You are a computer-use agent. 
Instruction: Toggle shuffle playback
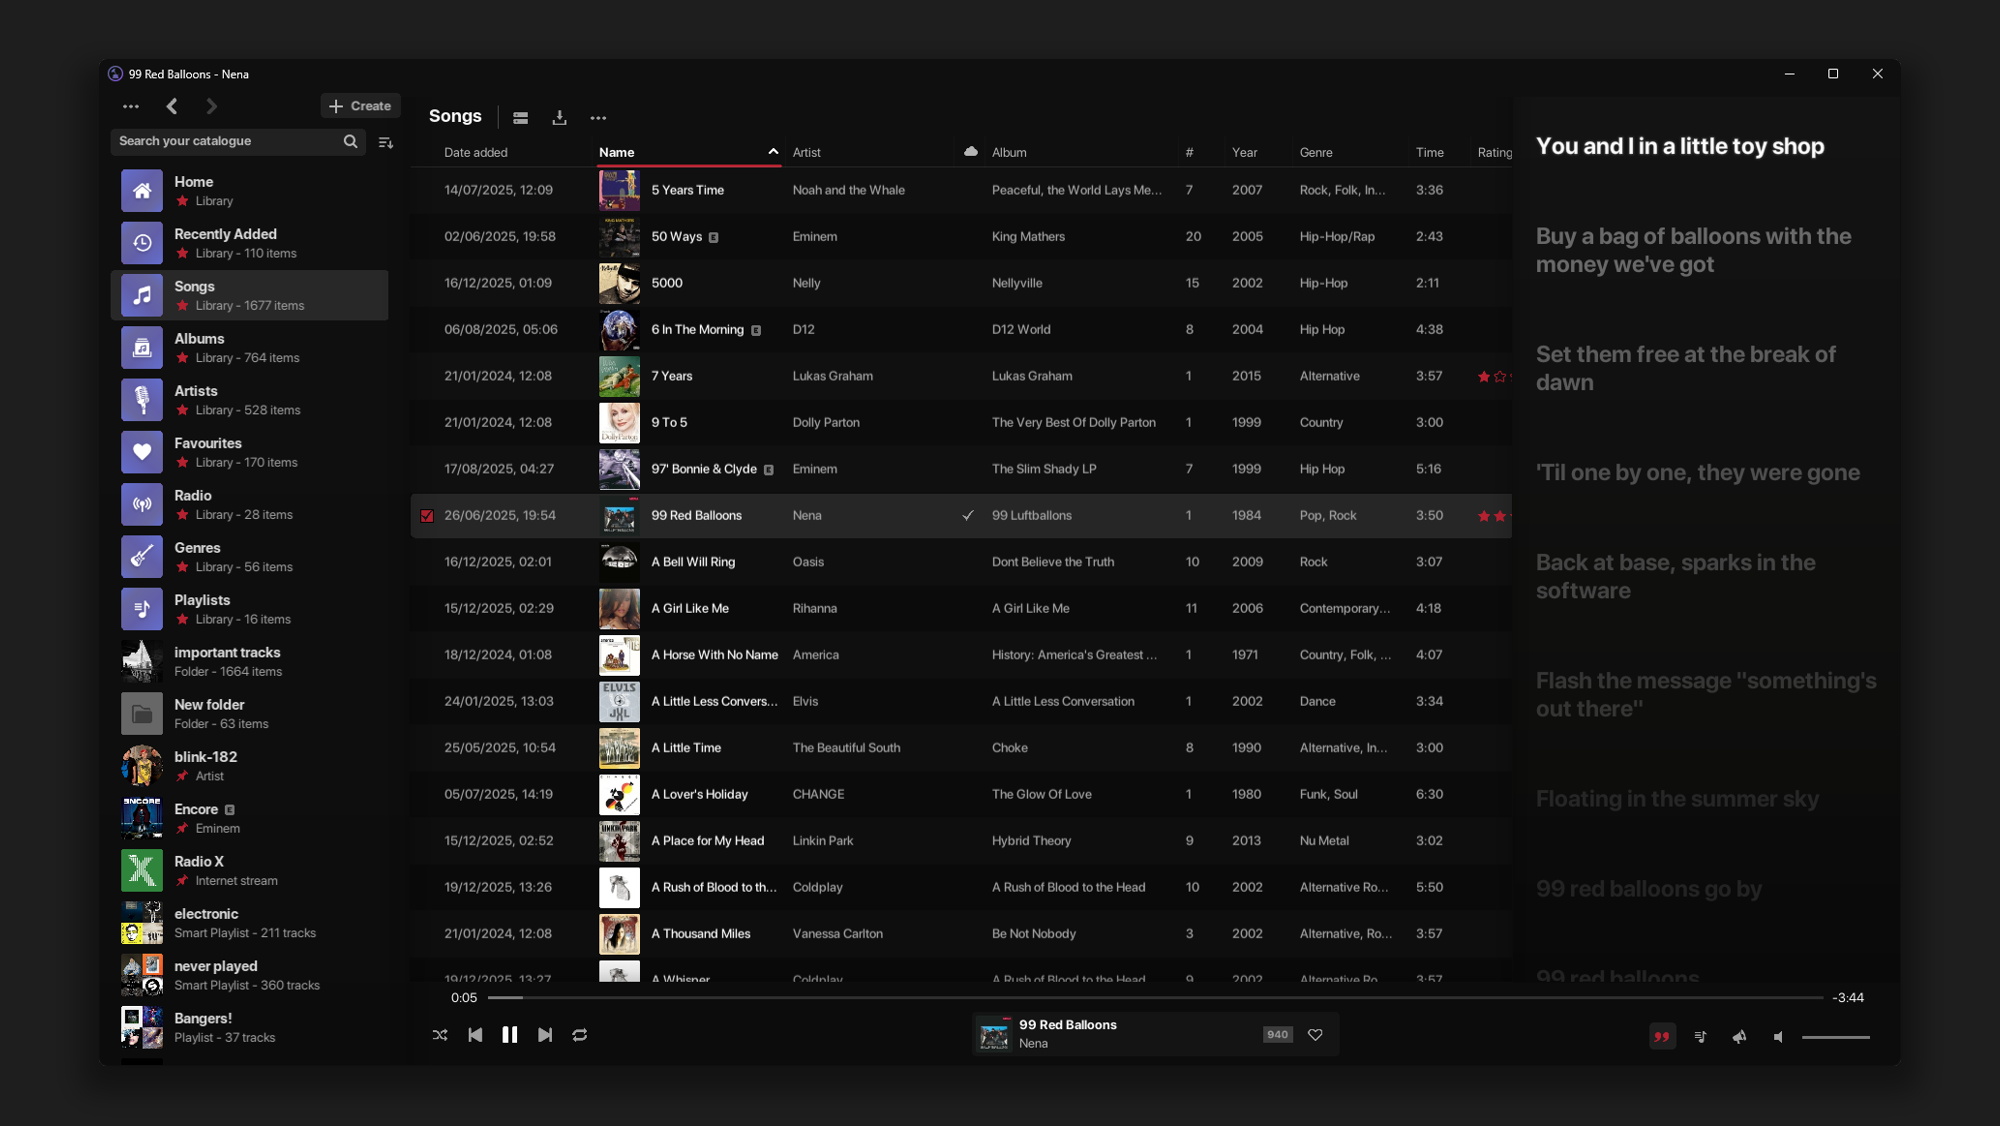point(440,1035)
